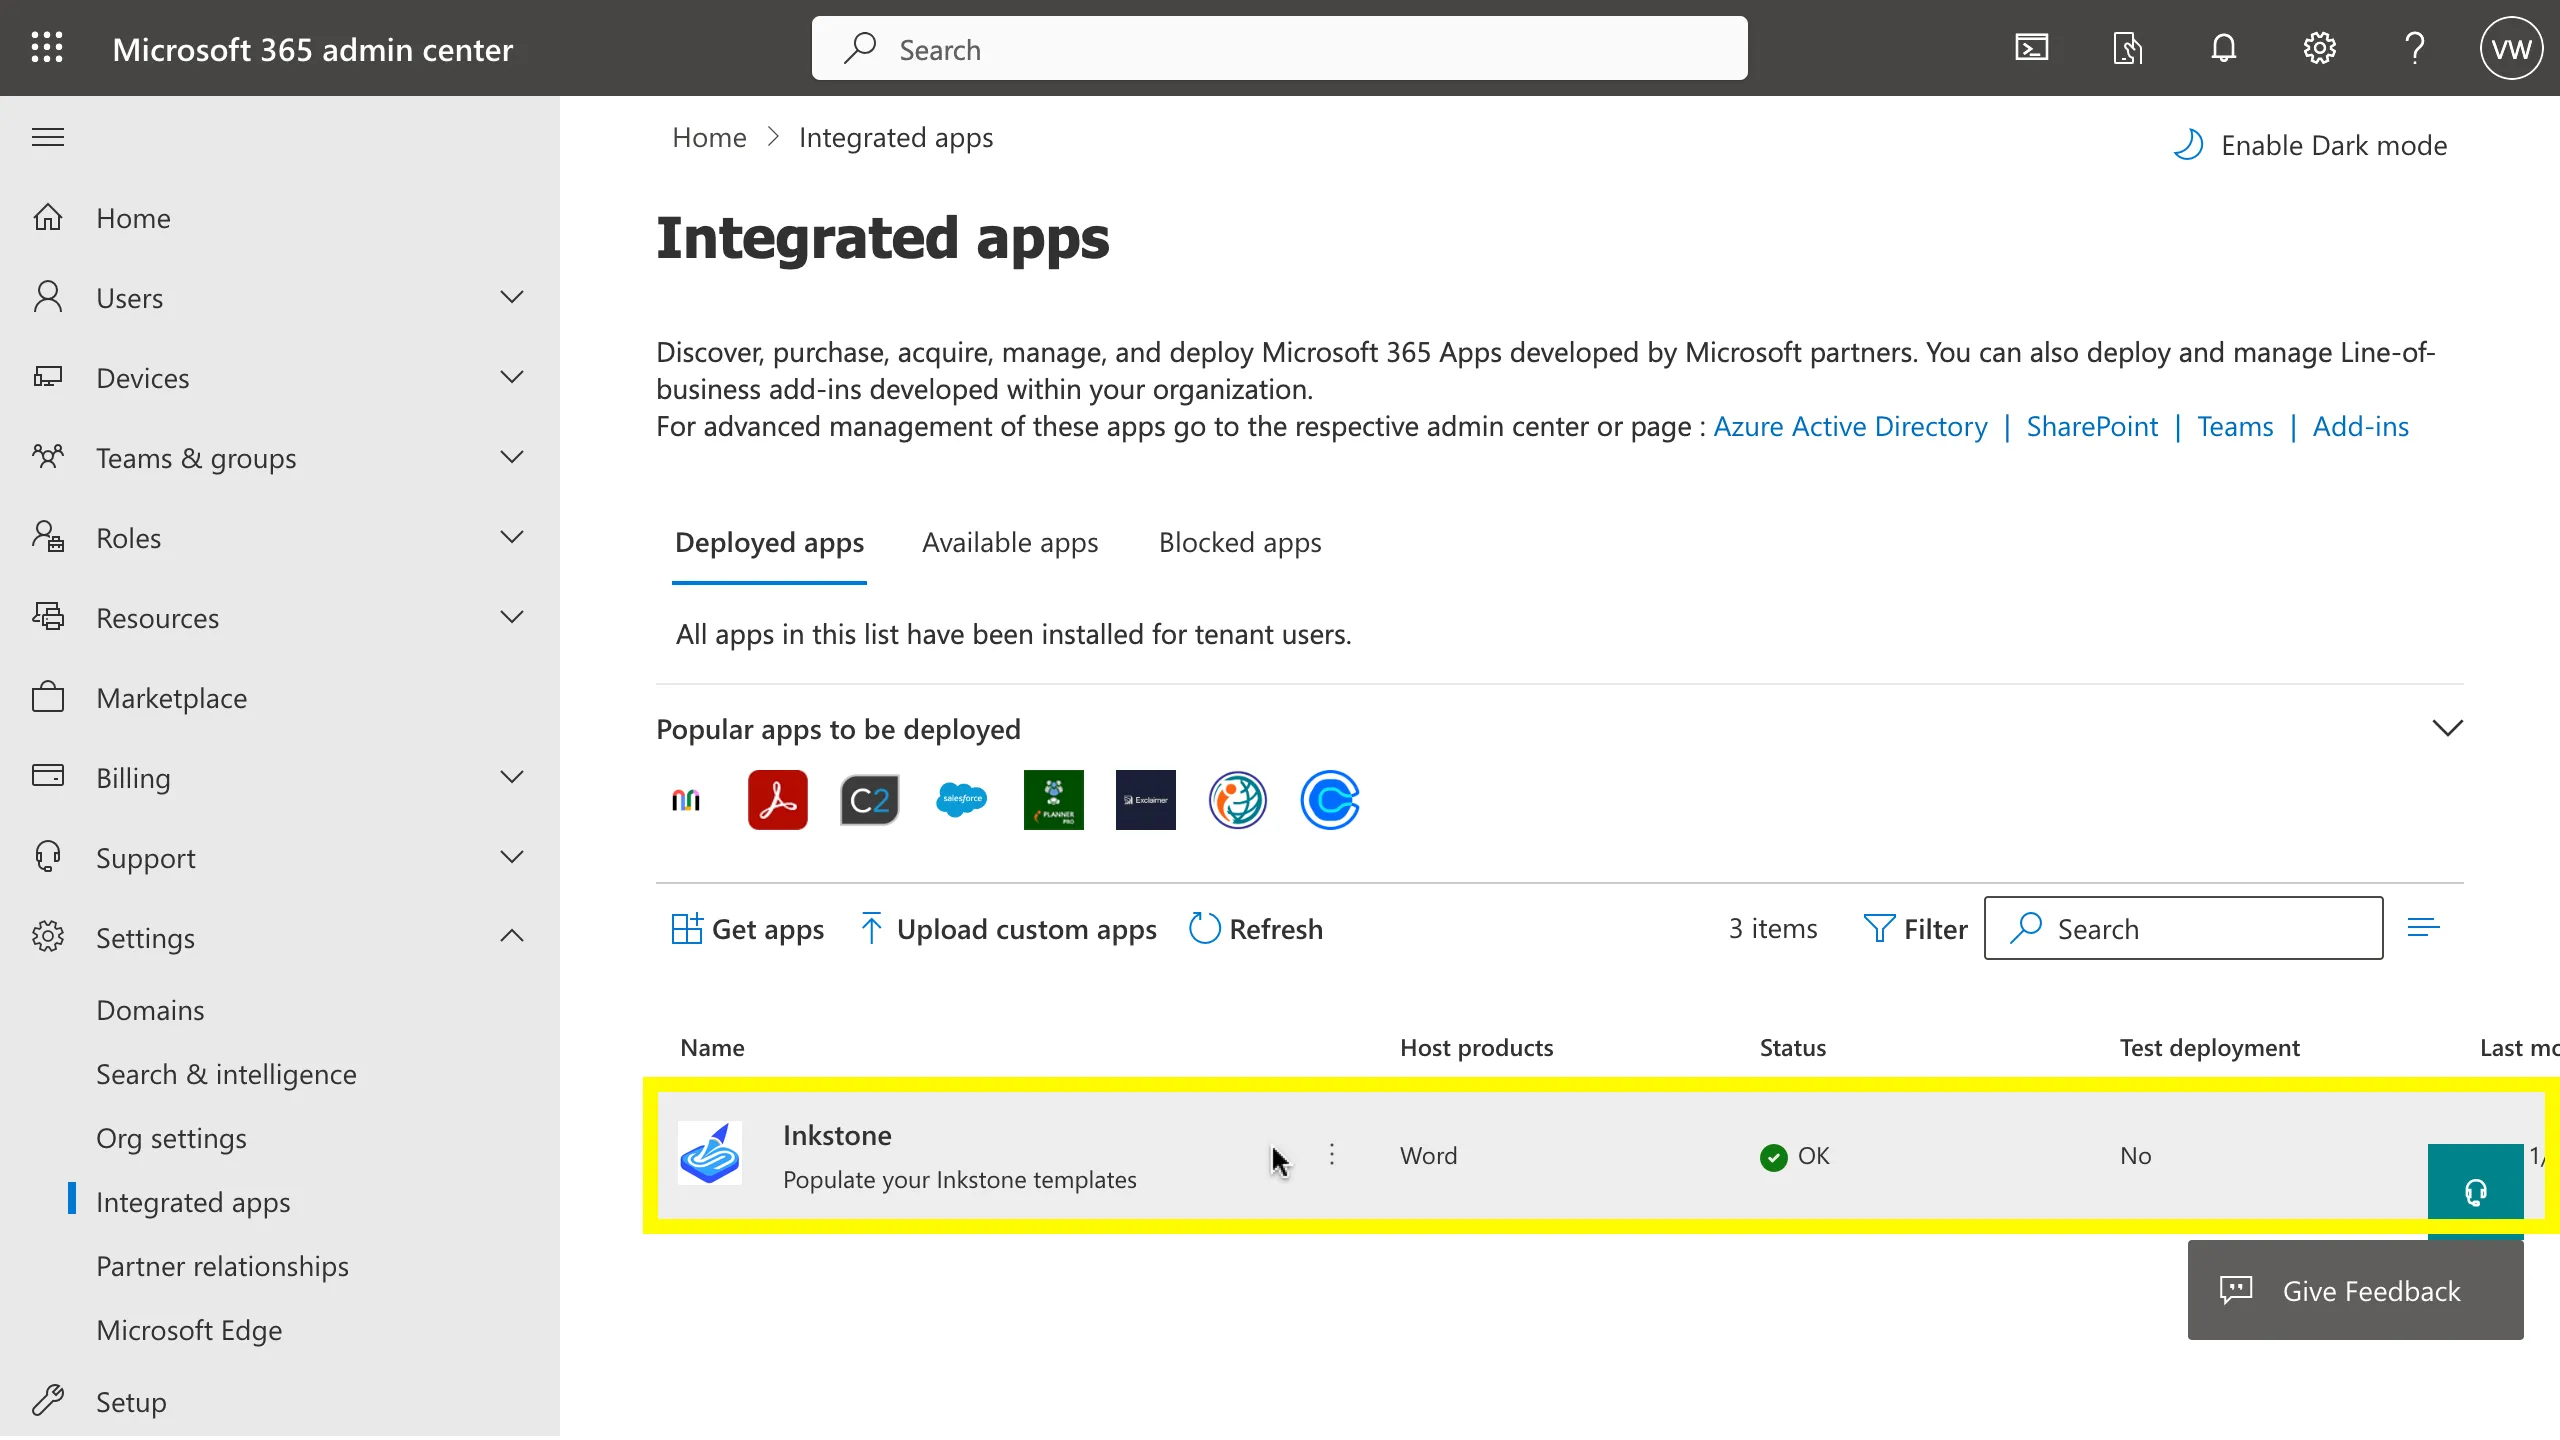Click the orange-and-teal globe popular app icon
Screen dimensions: 2560x1440
(1237, 800)
